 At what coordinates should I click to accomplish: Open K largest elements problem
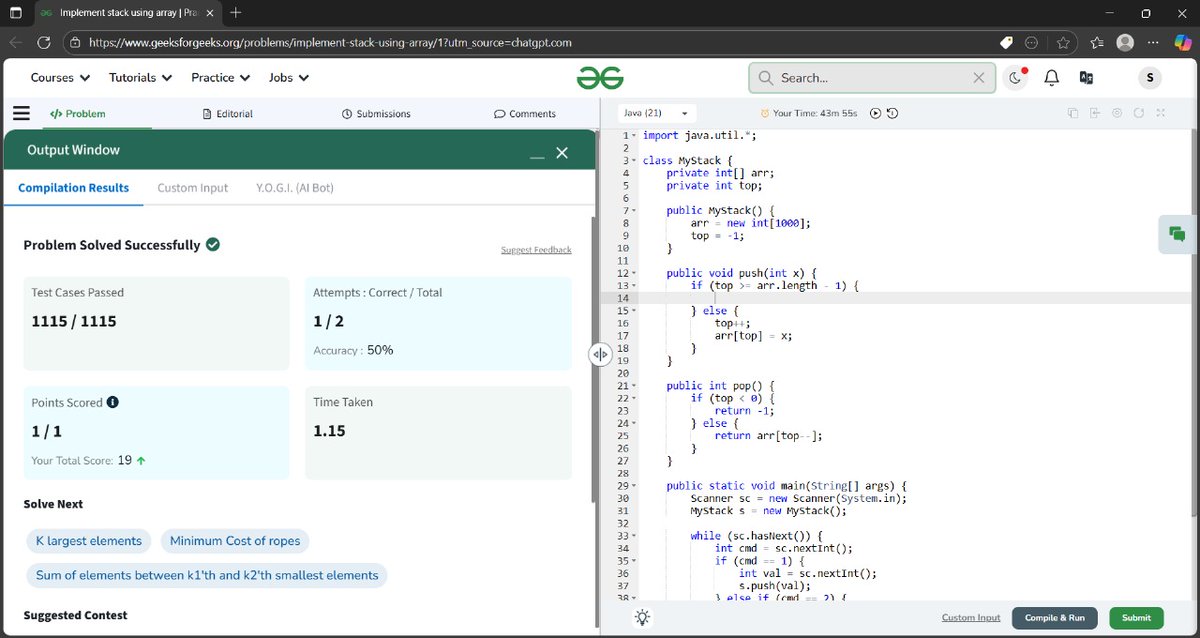[x=89, y=541]
